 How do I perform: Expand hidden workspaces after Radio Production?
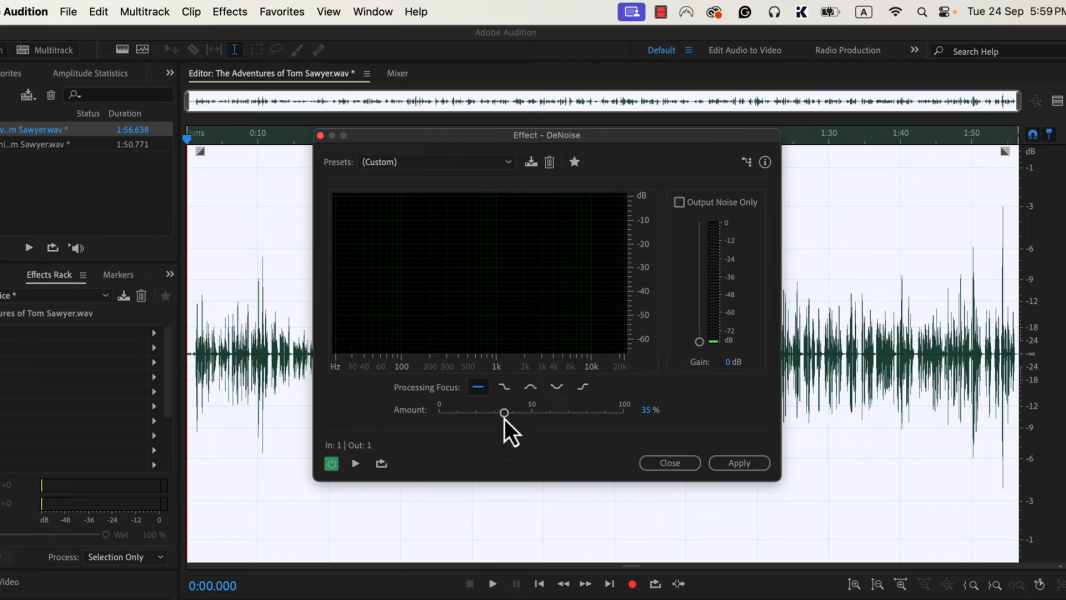pyautogui.click(x=914, y=50)
